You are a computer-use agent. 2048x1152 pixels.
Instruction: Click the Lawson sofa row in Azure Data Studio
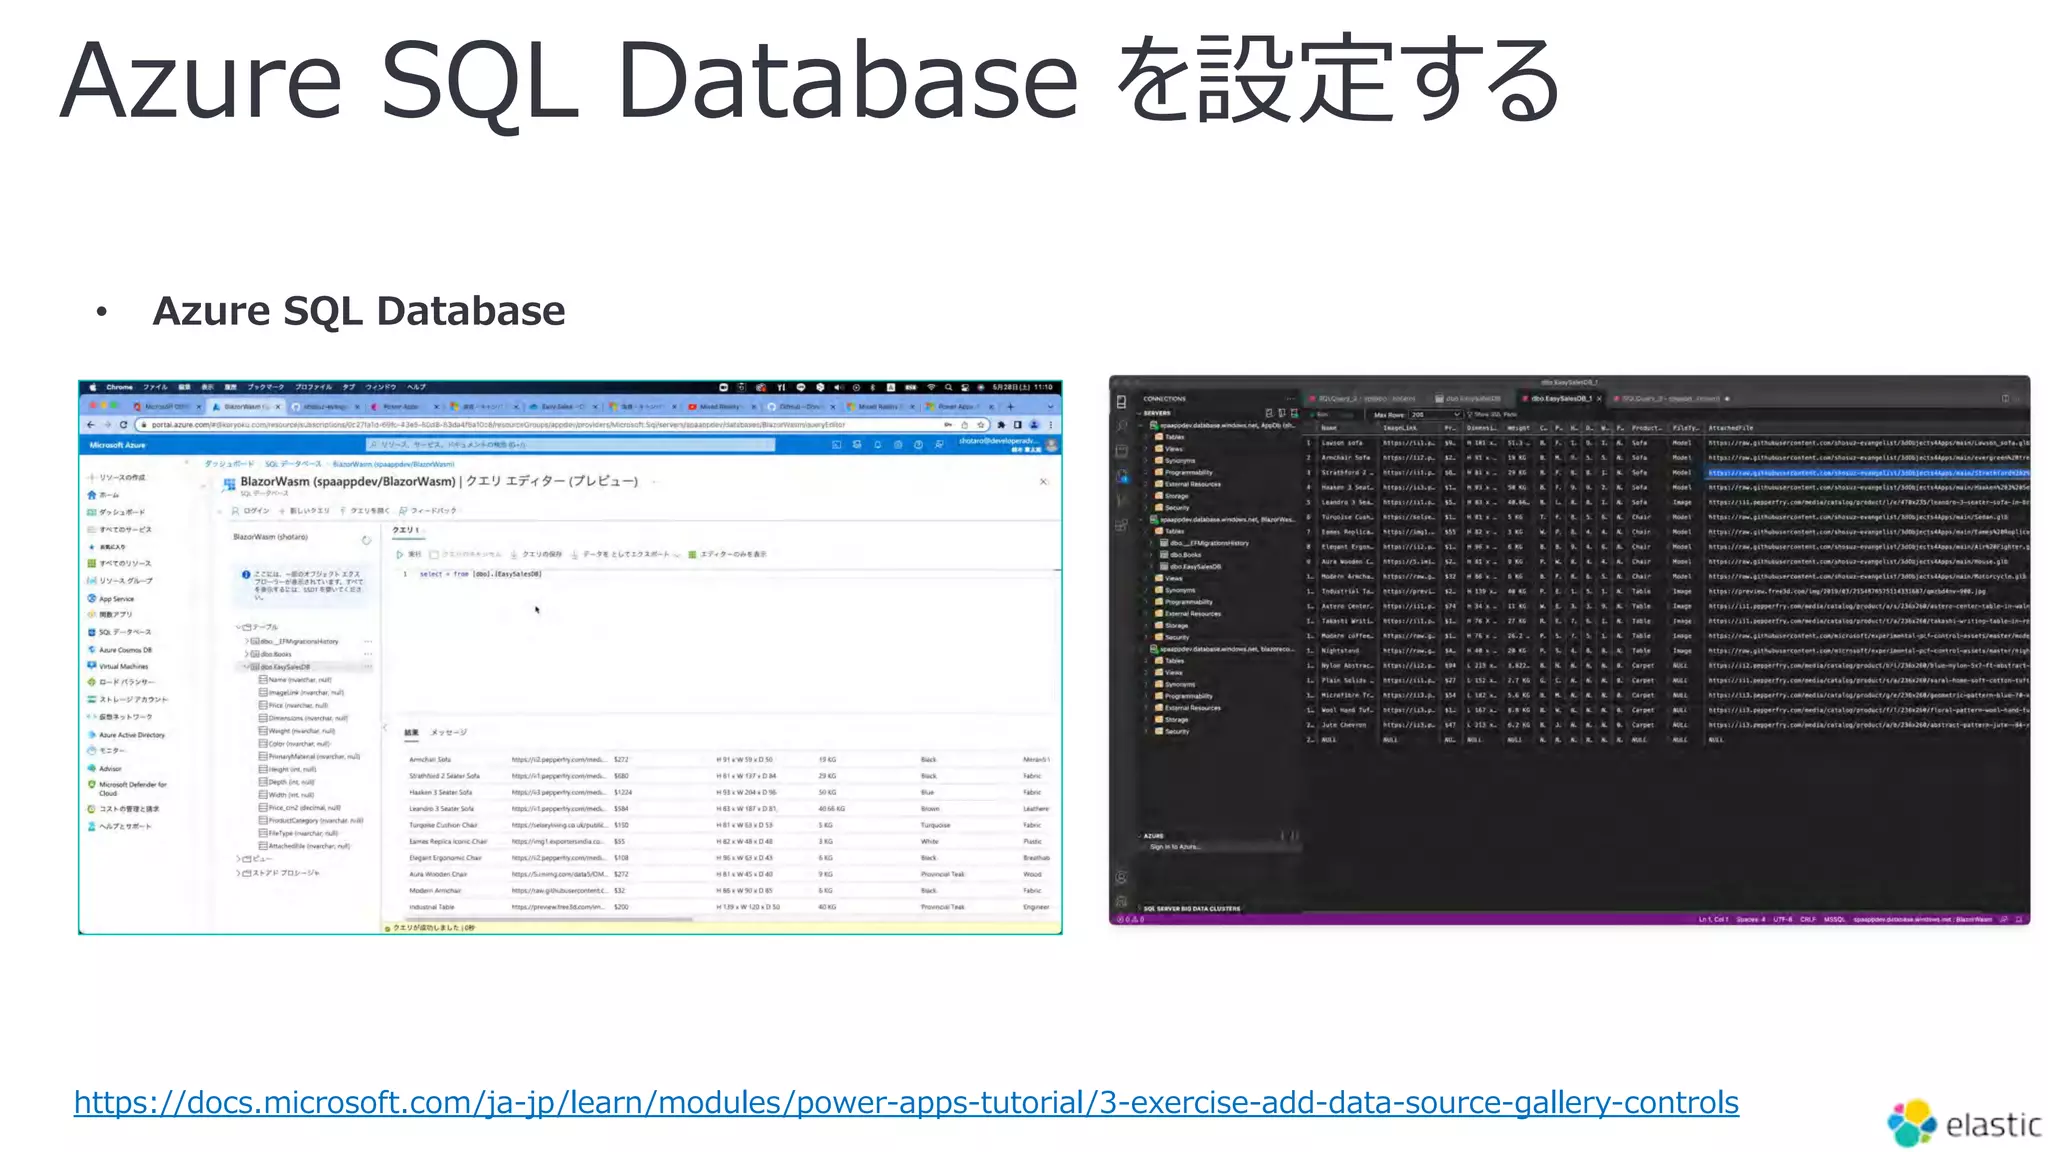pos(1666,442)
